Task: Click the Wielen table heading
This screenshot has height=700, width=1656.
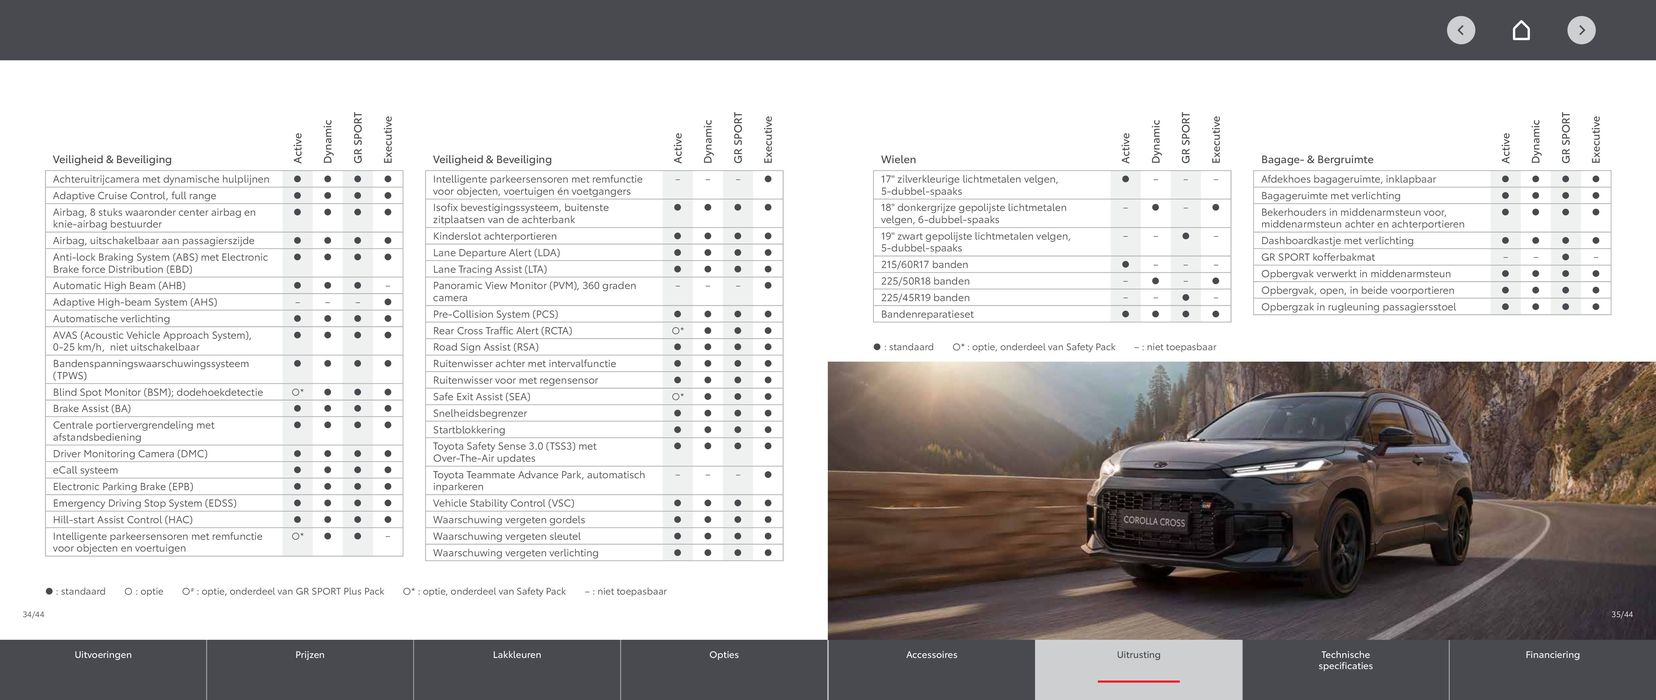Action: pos(898,159)
